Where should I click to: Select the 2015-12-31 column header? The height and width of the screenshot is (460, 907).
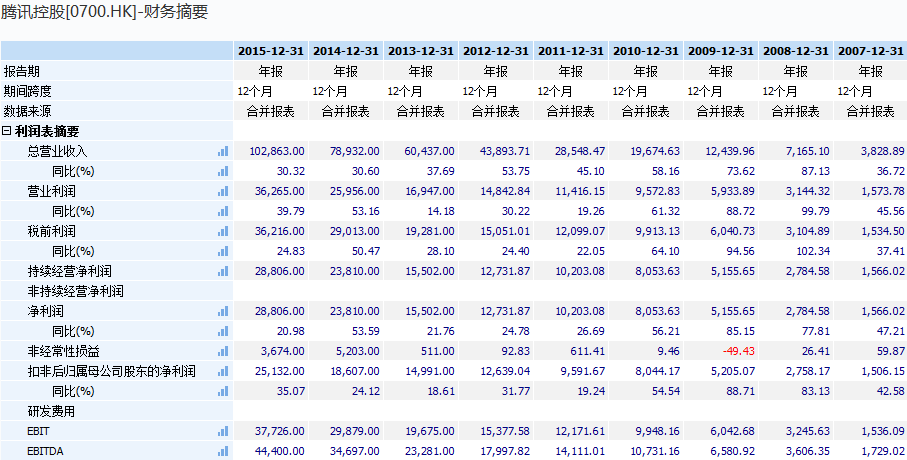271,51
